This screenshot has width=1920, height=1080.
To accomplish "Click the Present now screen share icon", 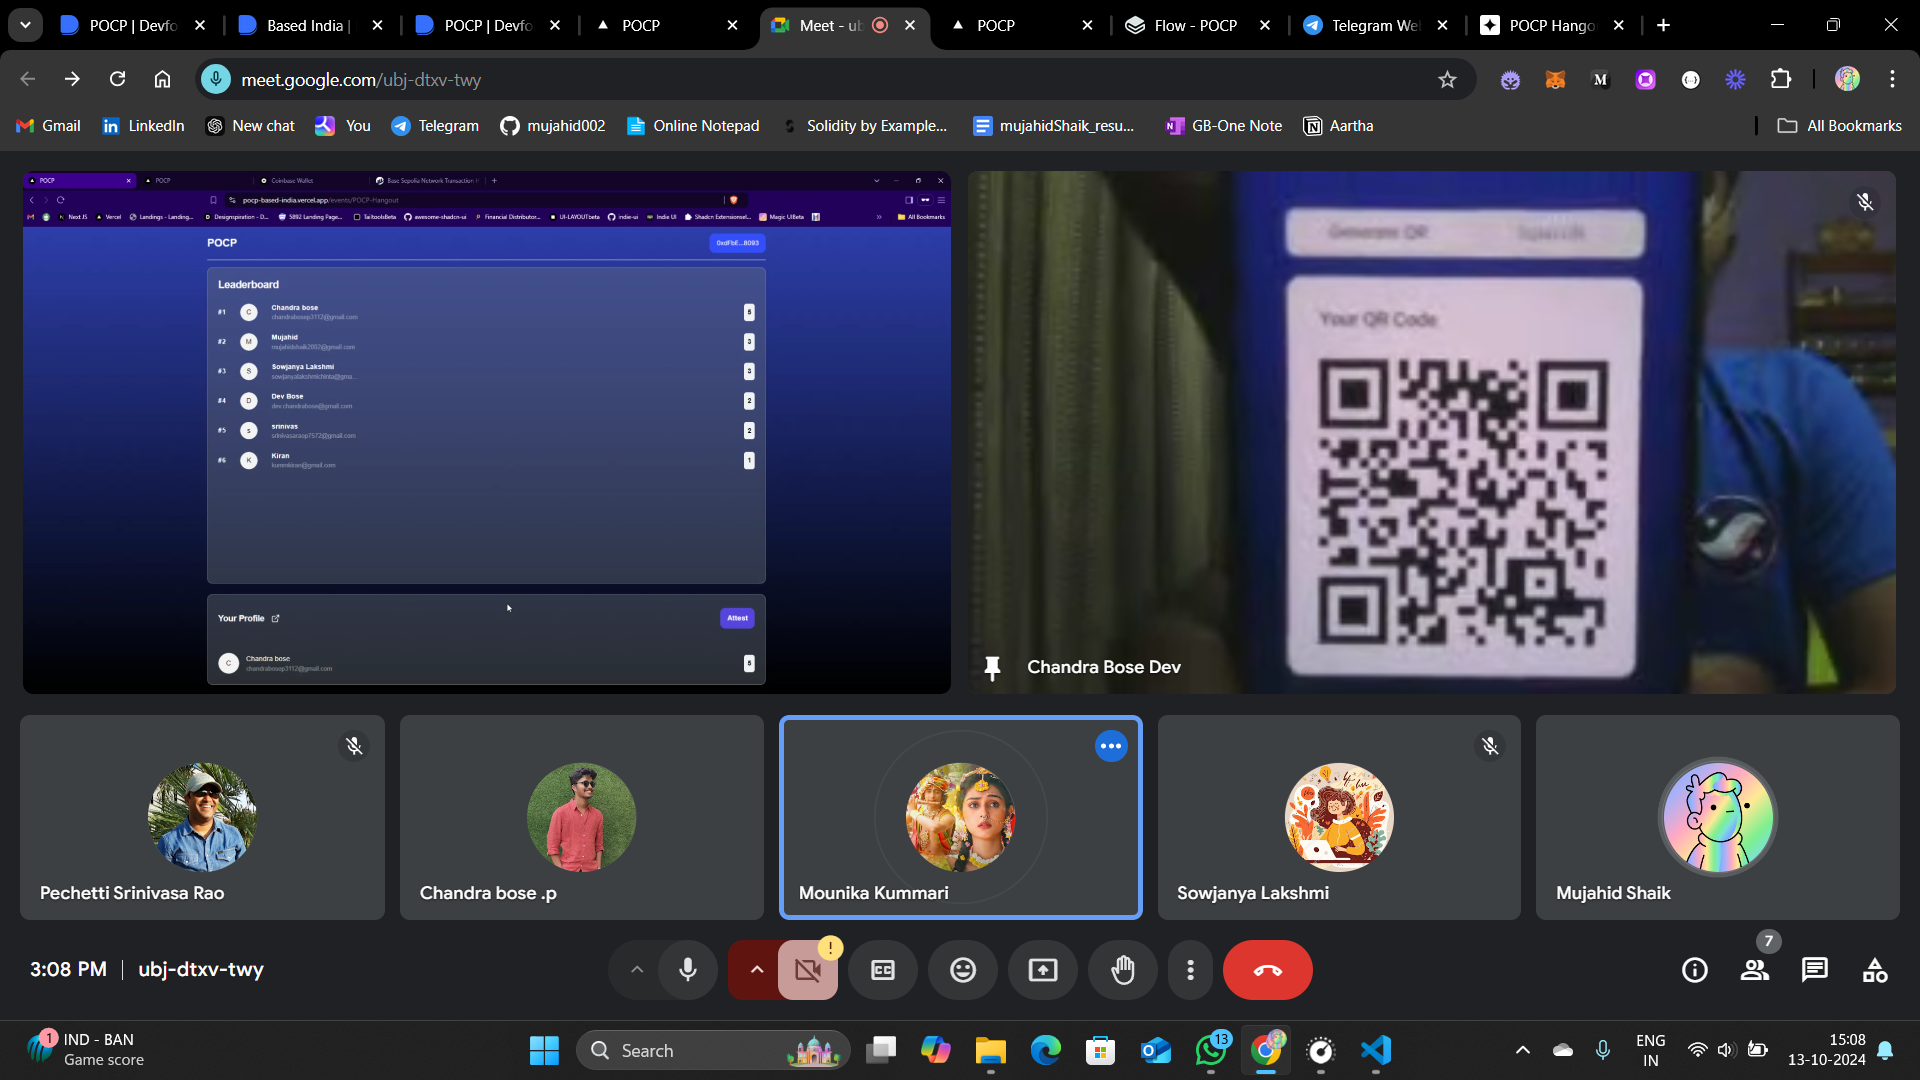I will click(x=1043, y=970).
